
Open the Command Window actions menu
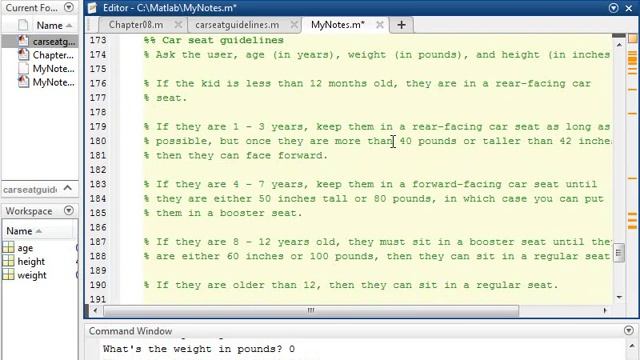click(x=629, y=330)
